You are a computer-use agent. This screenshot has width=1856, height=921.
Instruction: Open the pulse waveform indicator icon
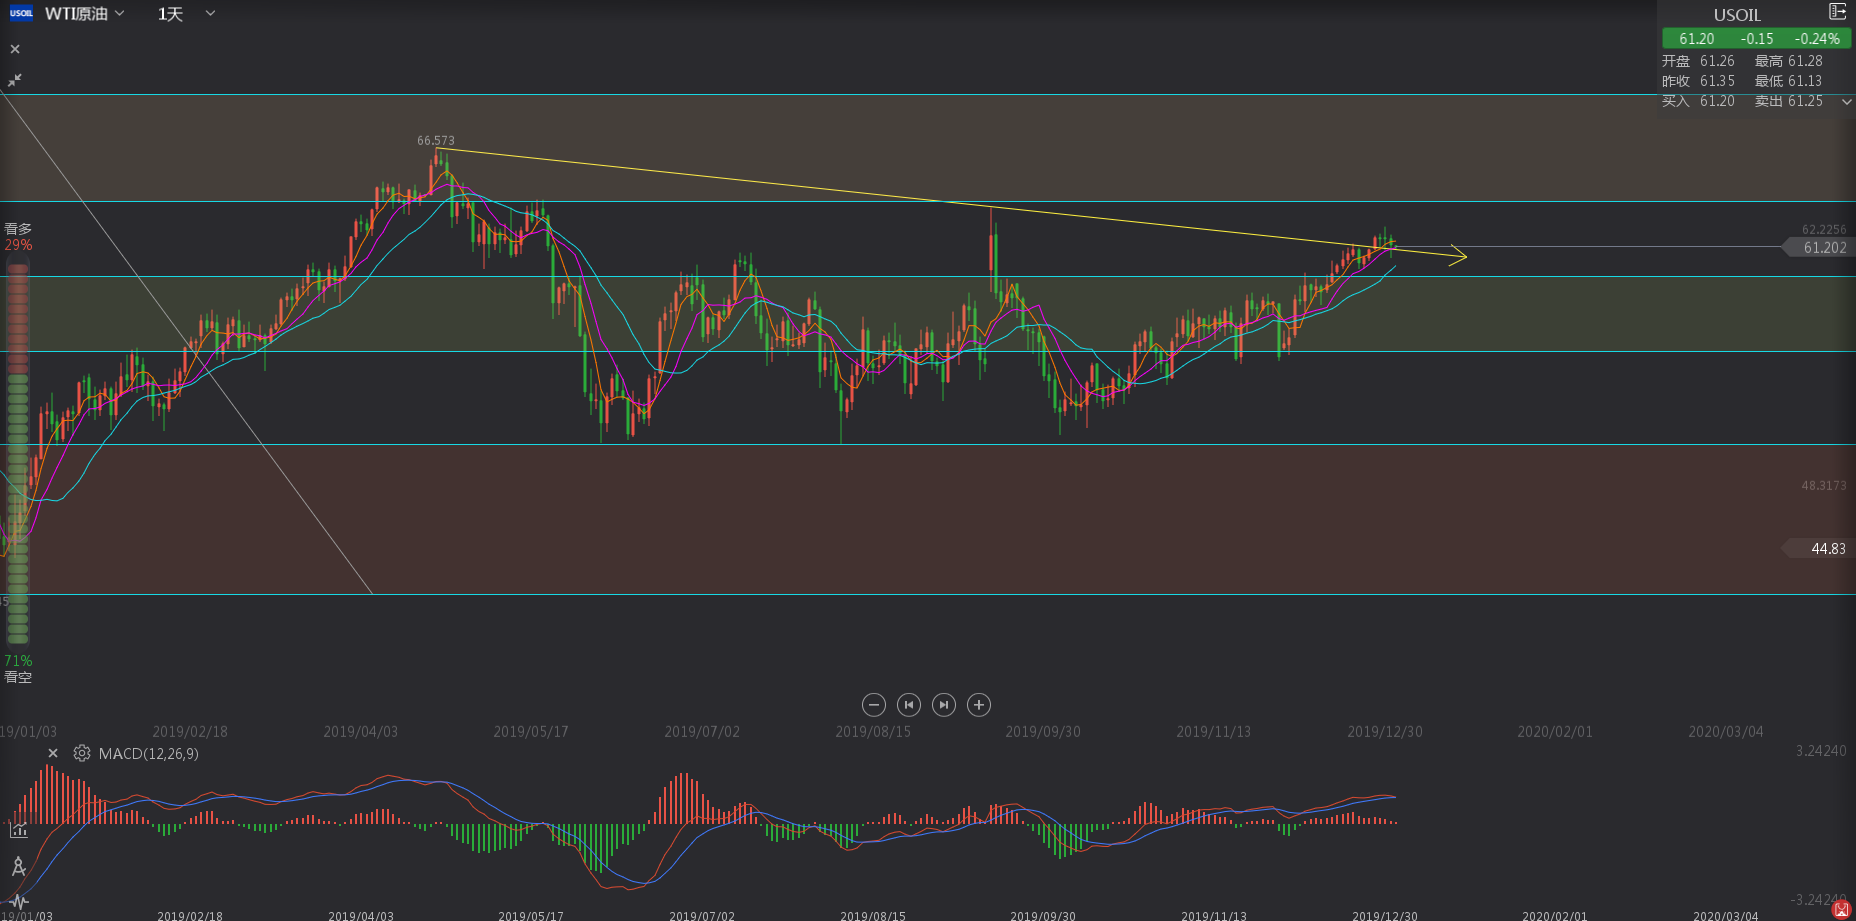pos(18,901)
